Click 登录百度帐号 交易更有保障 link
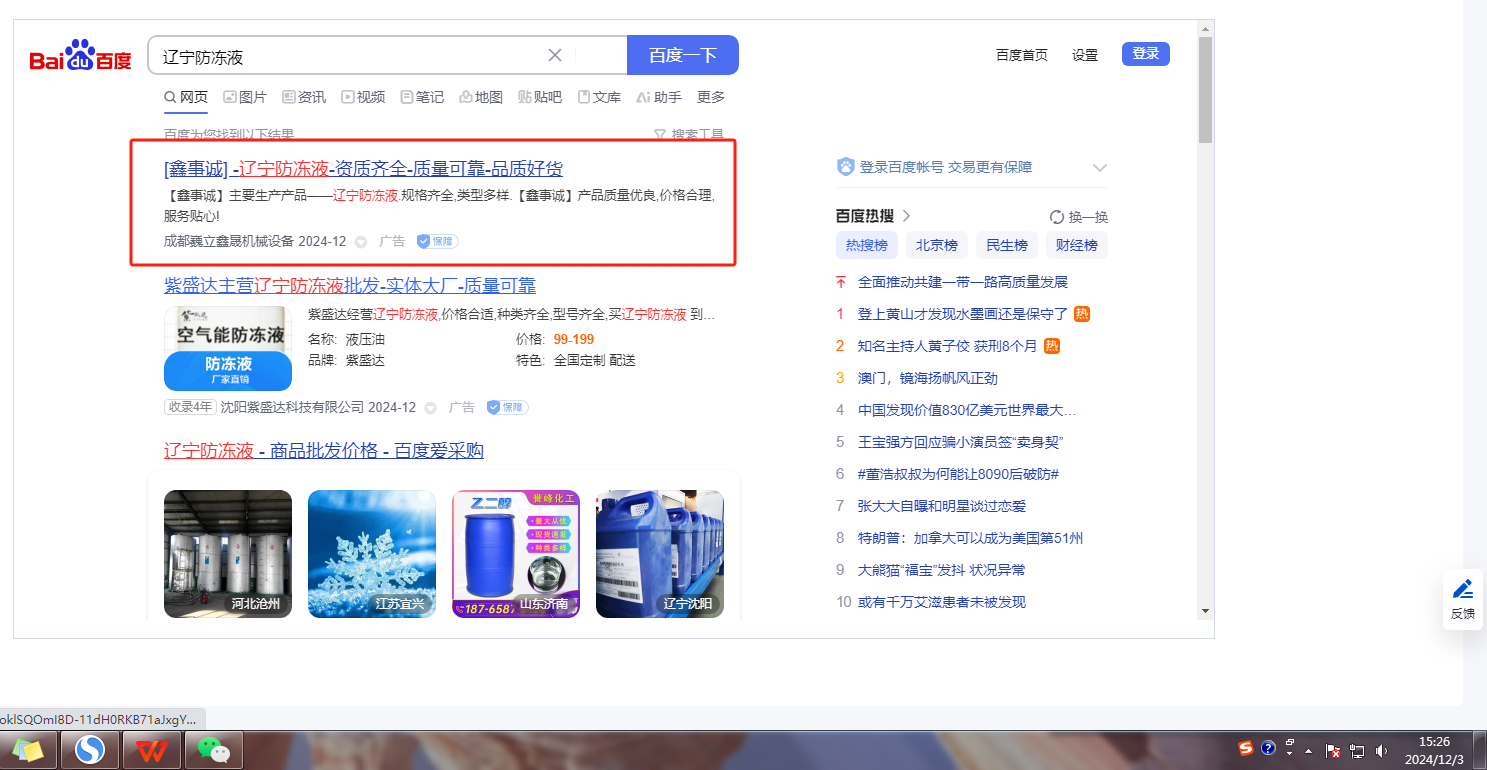This screenshot has width=1487, height=770. coord(946,167)
